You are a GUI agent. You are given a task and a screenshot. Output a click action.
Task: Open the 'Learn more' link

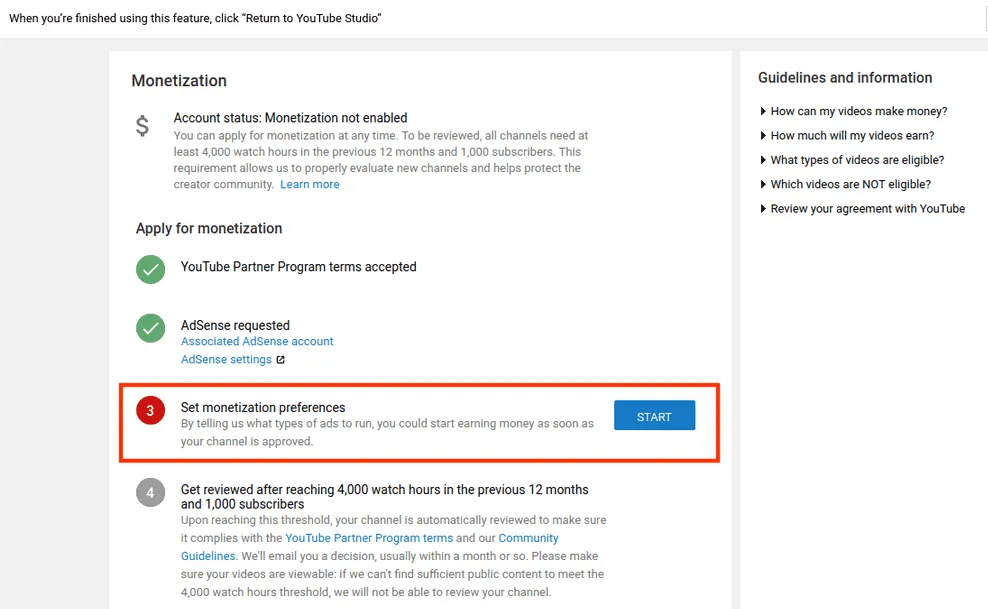309,184
